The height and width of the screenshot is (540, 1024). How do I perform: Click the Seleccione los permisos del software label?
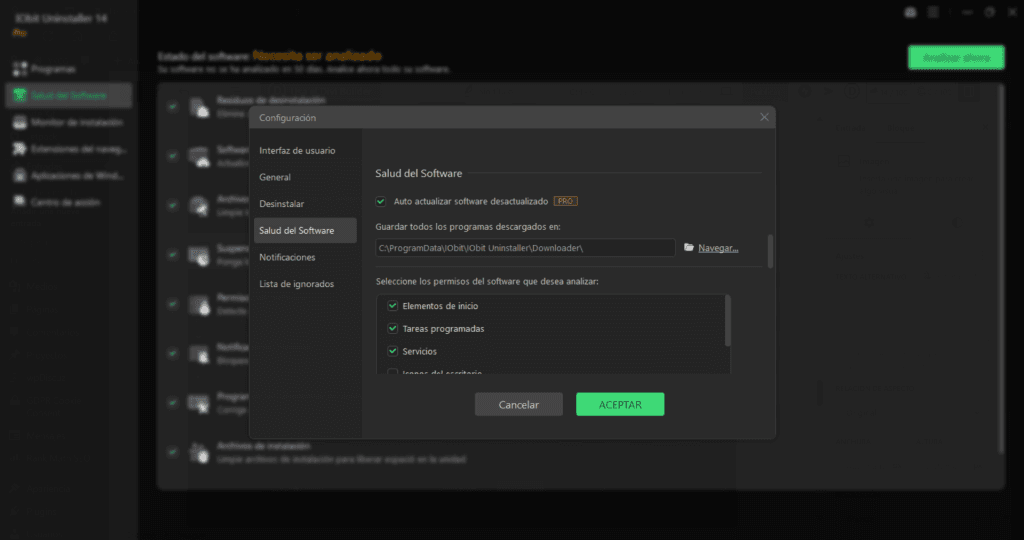pos(487,281)
